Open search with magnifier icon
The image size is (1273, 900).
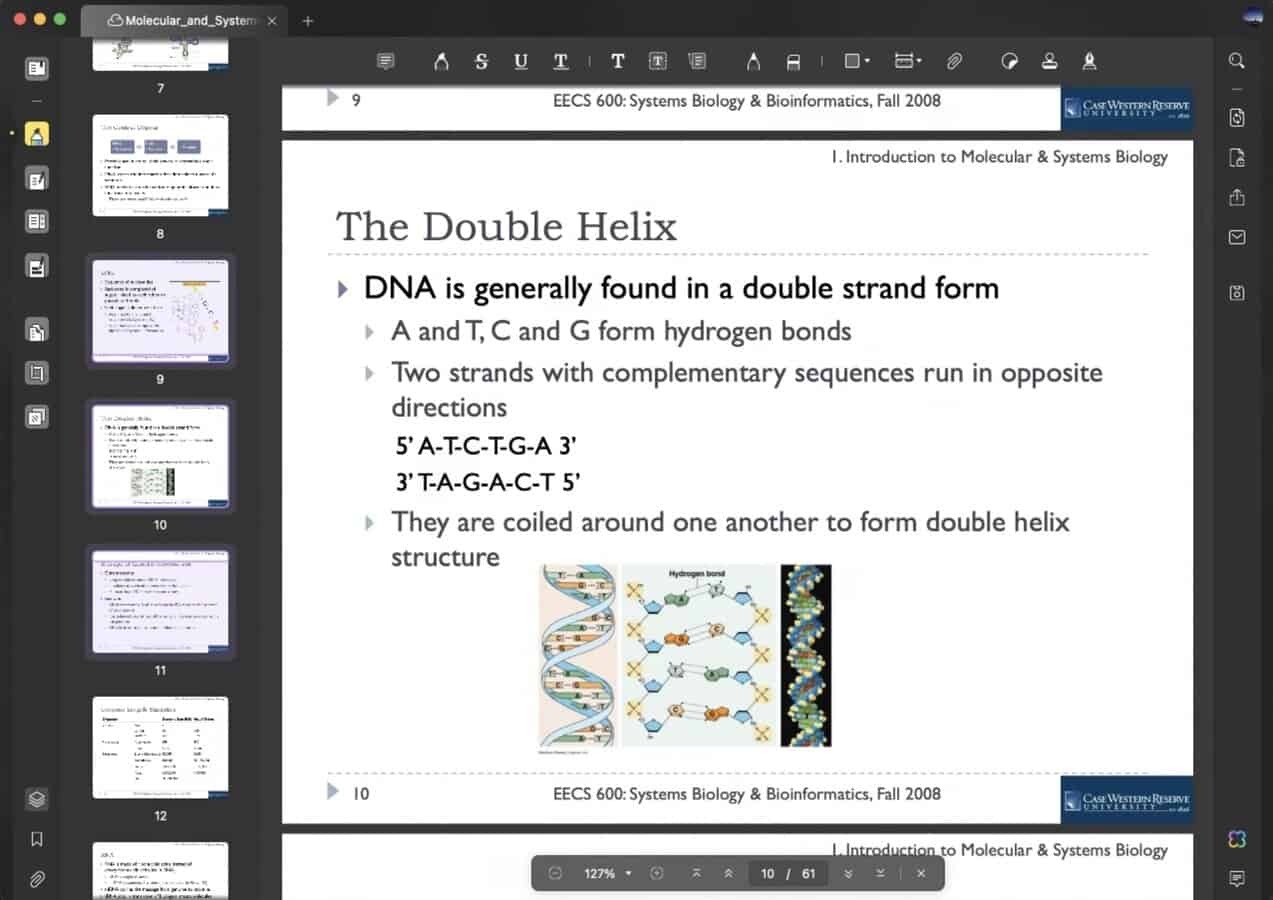[x=1237, y=62]
